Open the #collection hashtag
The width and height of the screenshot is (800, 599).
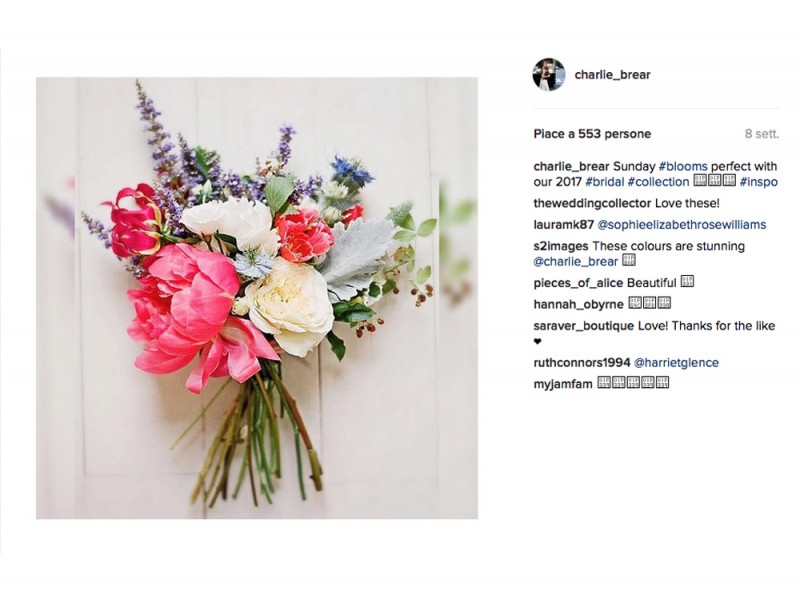pos(658,182)
